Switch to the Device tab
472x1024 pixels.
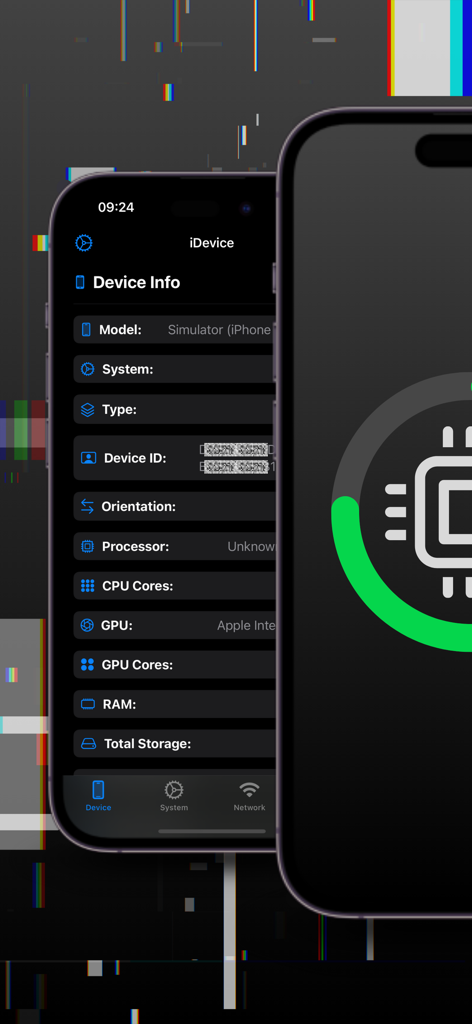coord(99,795)
